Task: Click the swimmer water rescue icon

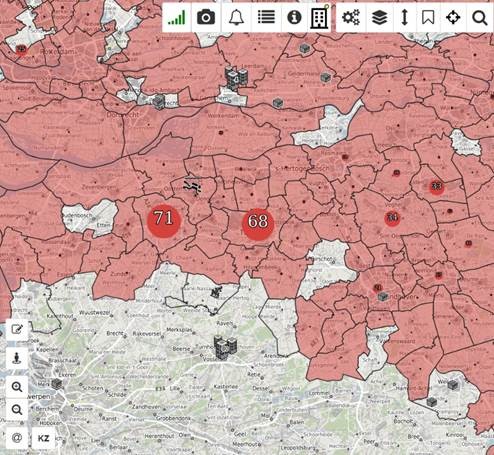Action: (x=192, y=187)
